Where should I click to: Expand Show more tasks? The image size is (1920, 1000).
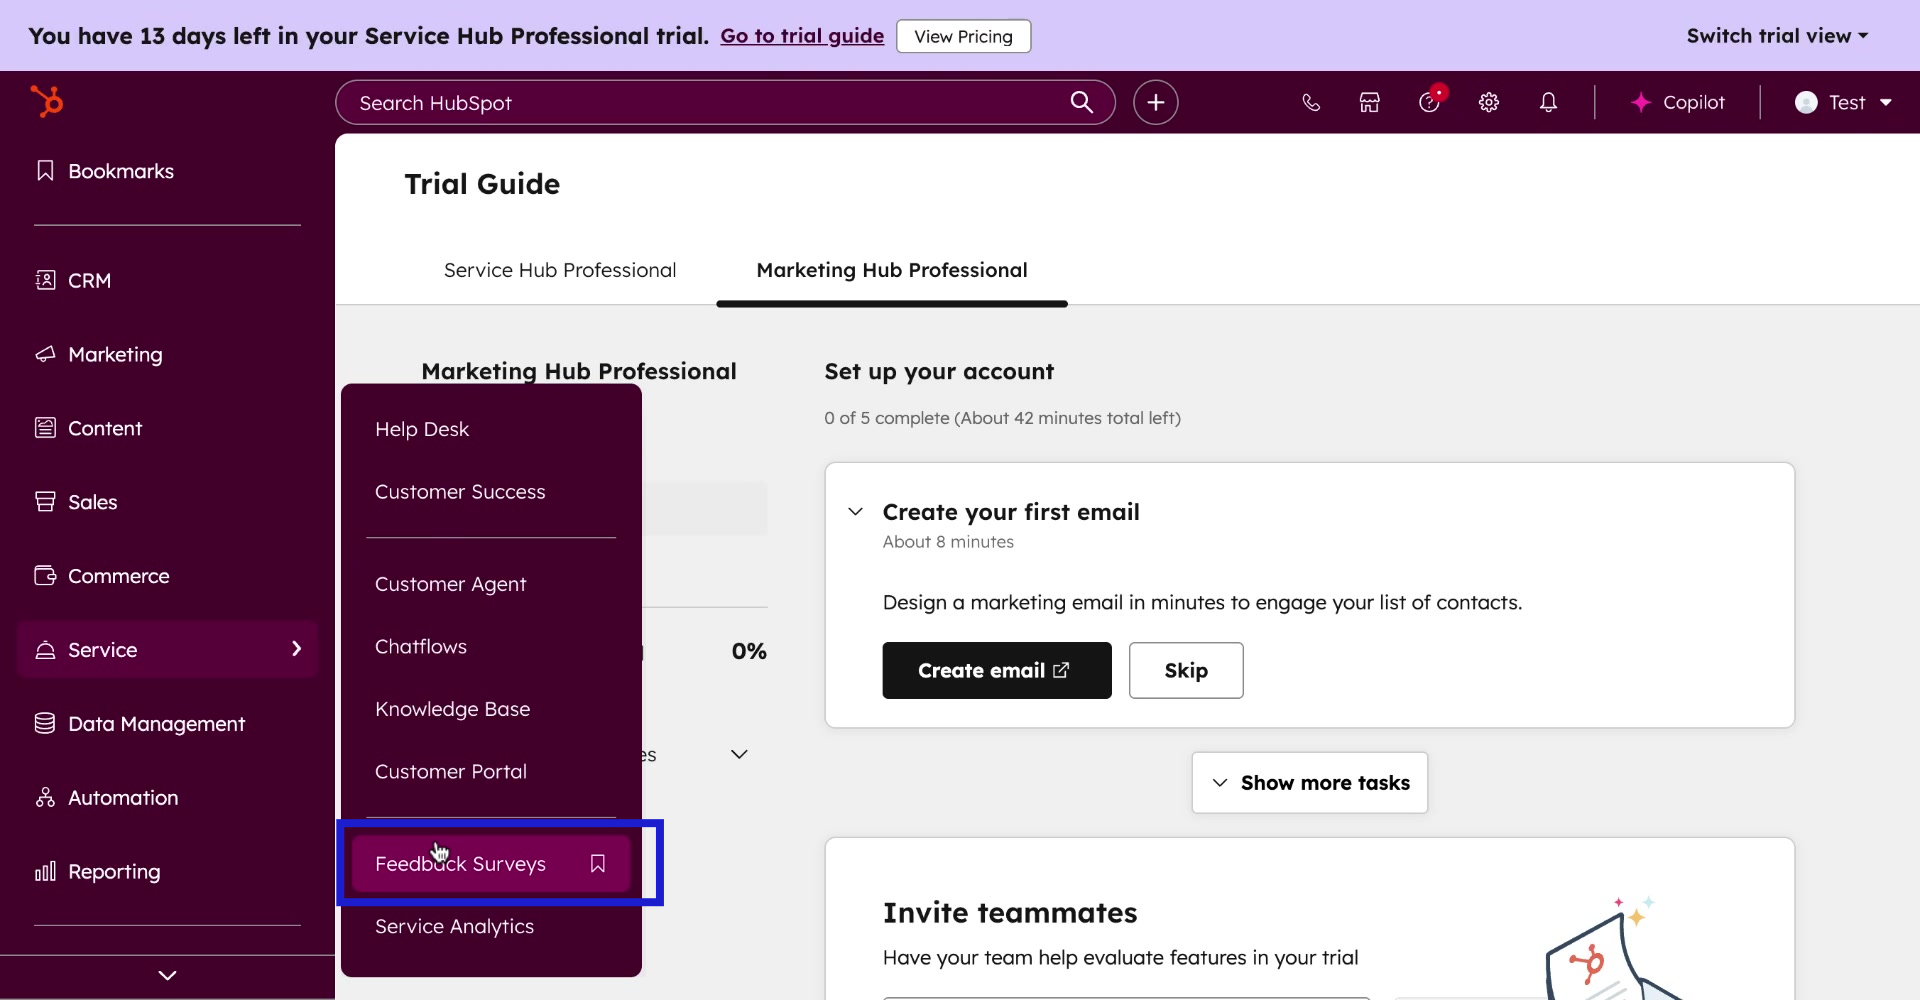coord(1309,782)
